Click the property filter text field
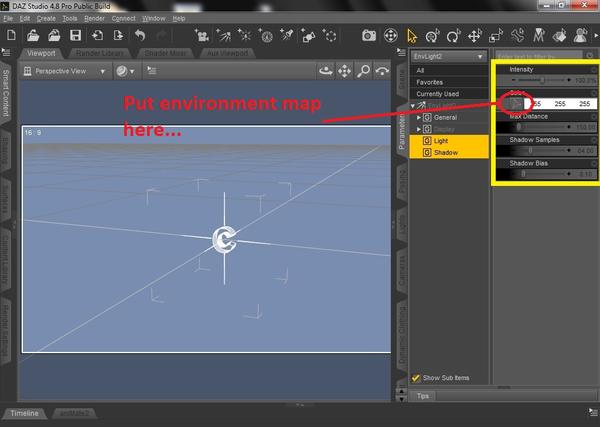 coord(539,56)
